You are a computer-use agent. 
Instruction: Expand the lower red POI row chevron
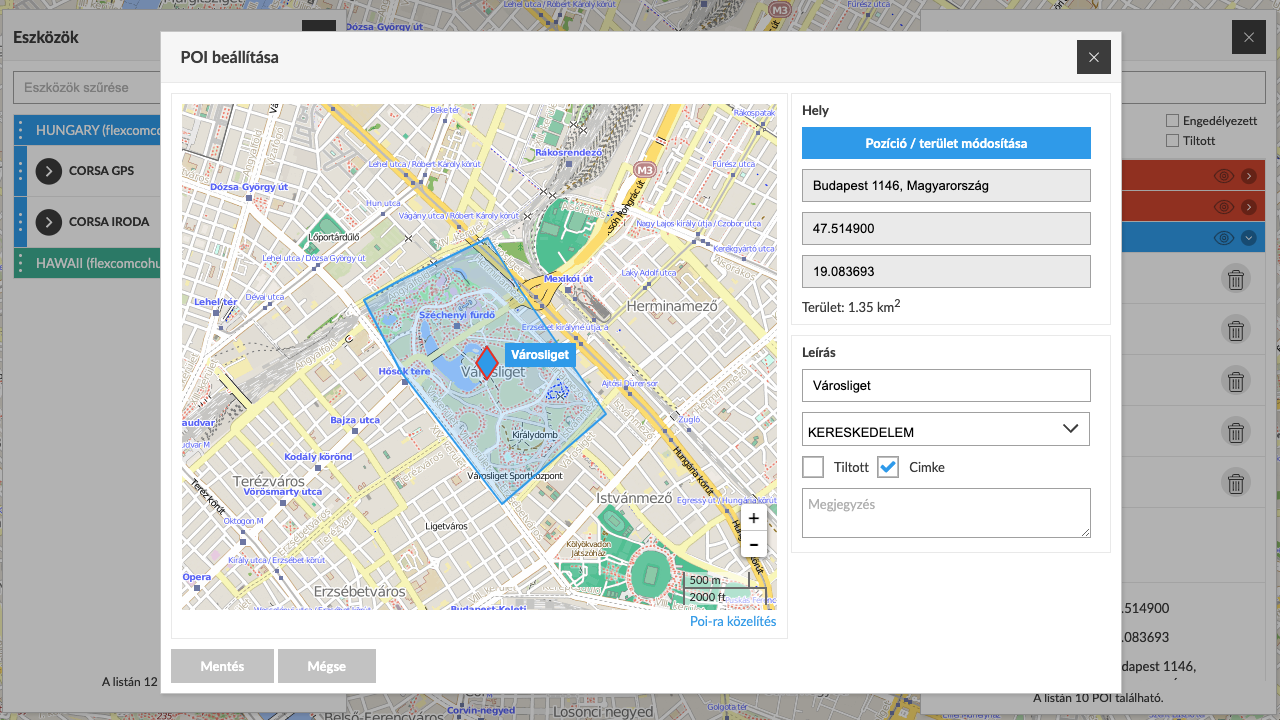click(x=1249, y=207)
